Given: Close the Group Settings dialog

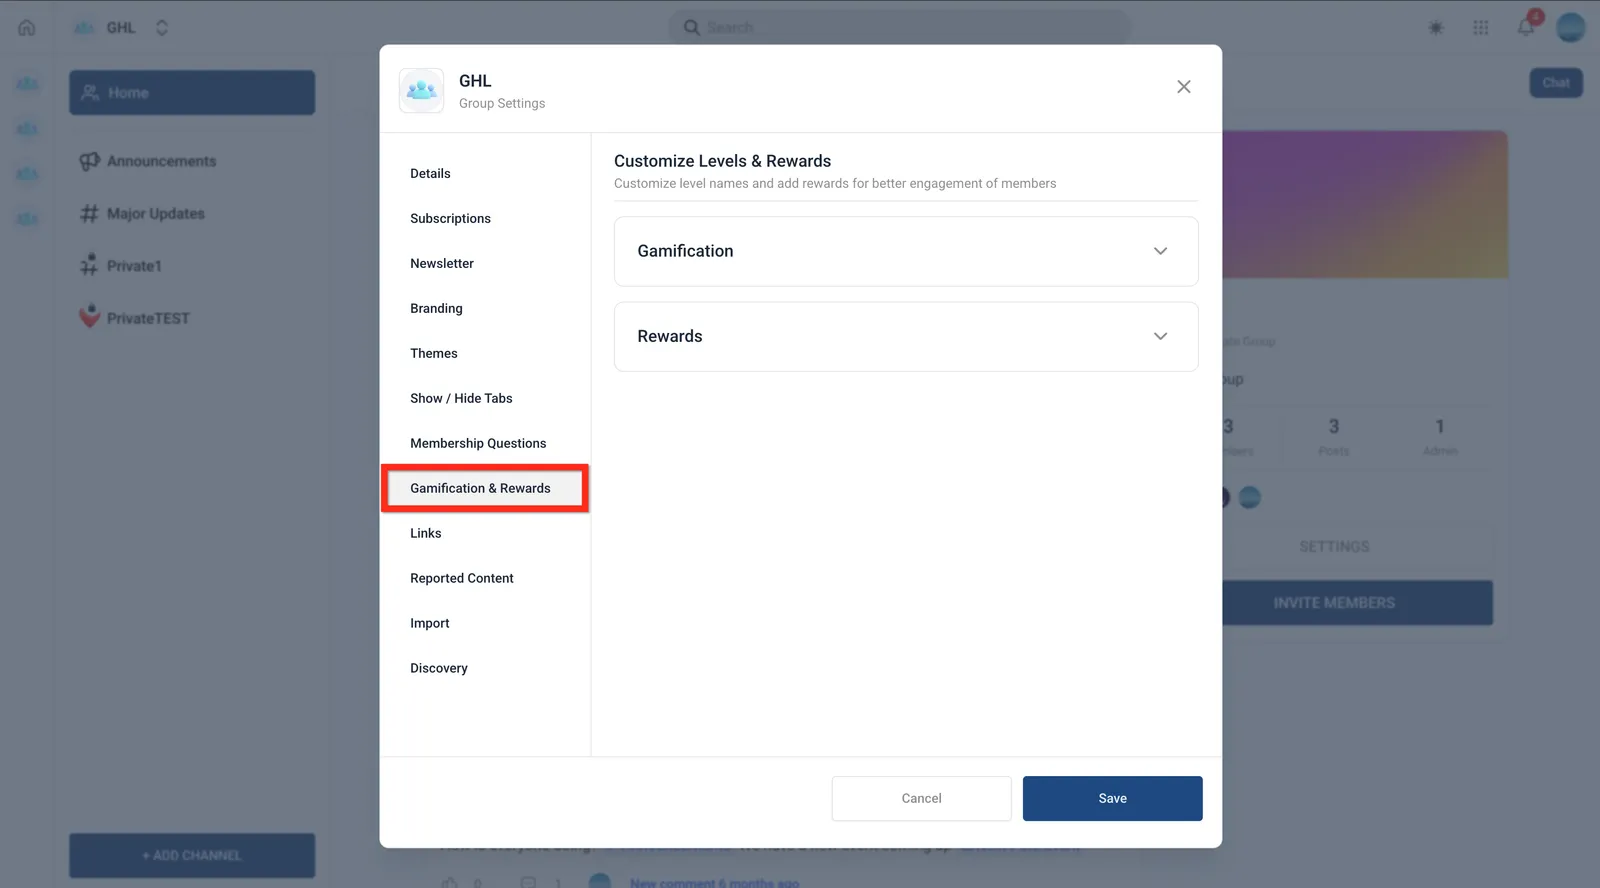Looking at the screenshot, I should pos(1183,87).
